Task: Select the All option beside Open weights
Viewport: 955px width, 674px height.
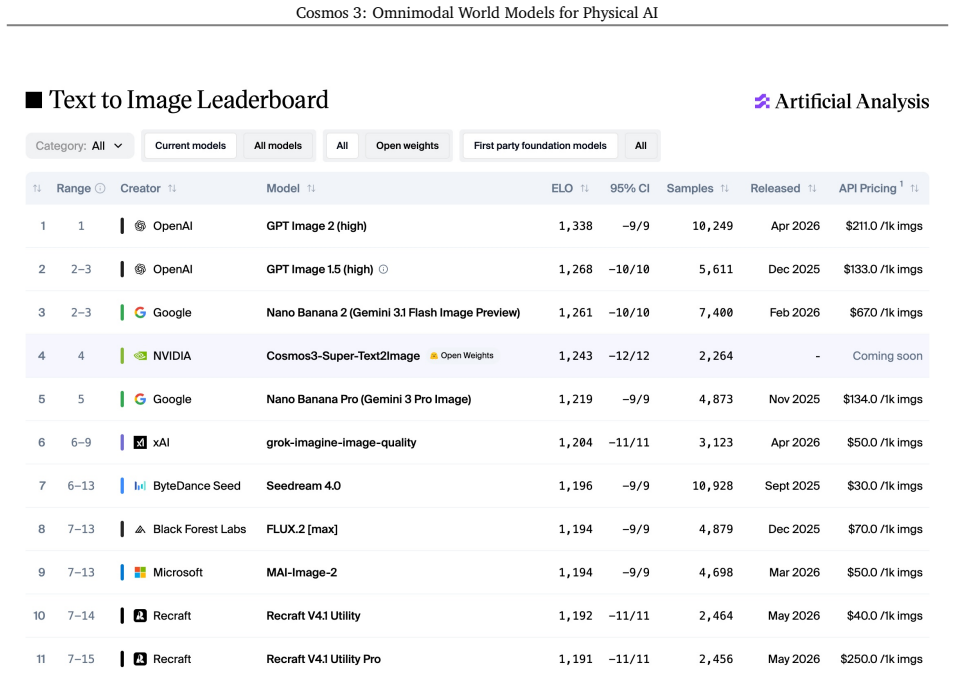Action: (x=342, y=146)
